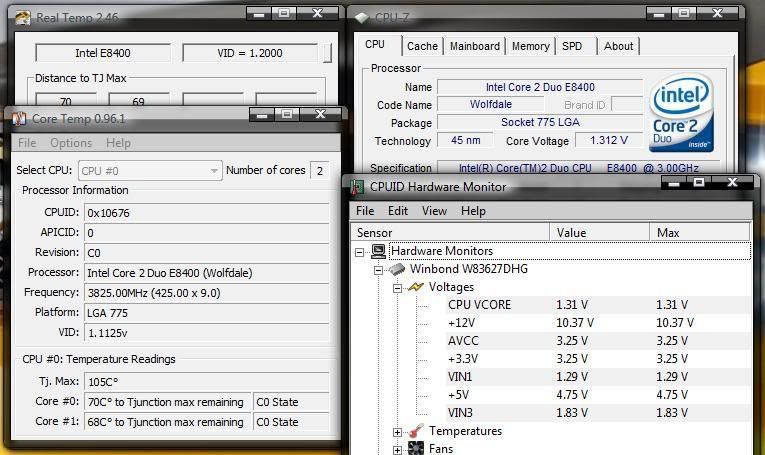765x455 pixels.
Task: Click the Code Name Wolfdale value
Action: pyautogui.click(x=491, y=104)
